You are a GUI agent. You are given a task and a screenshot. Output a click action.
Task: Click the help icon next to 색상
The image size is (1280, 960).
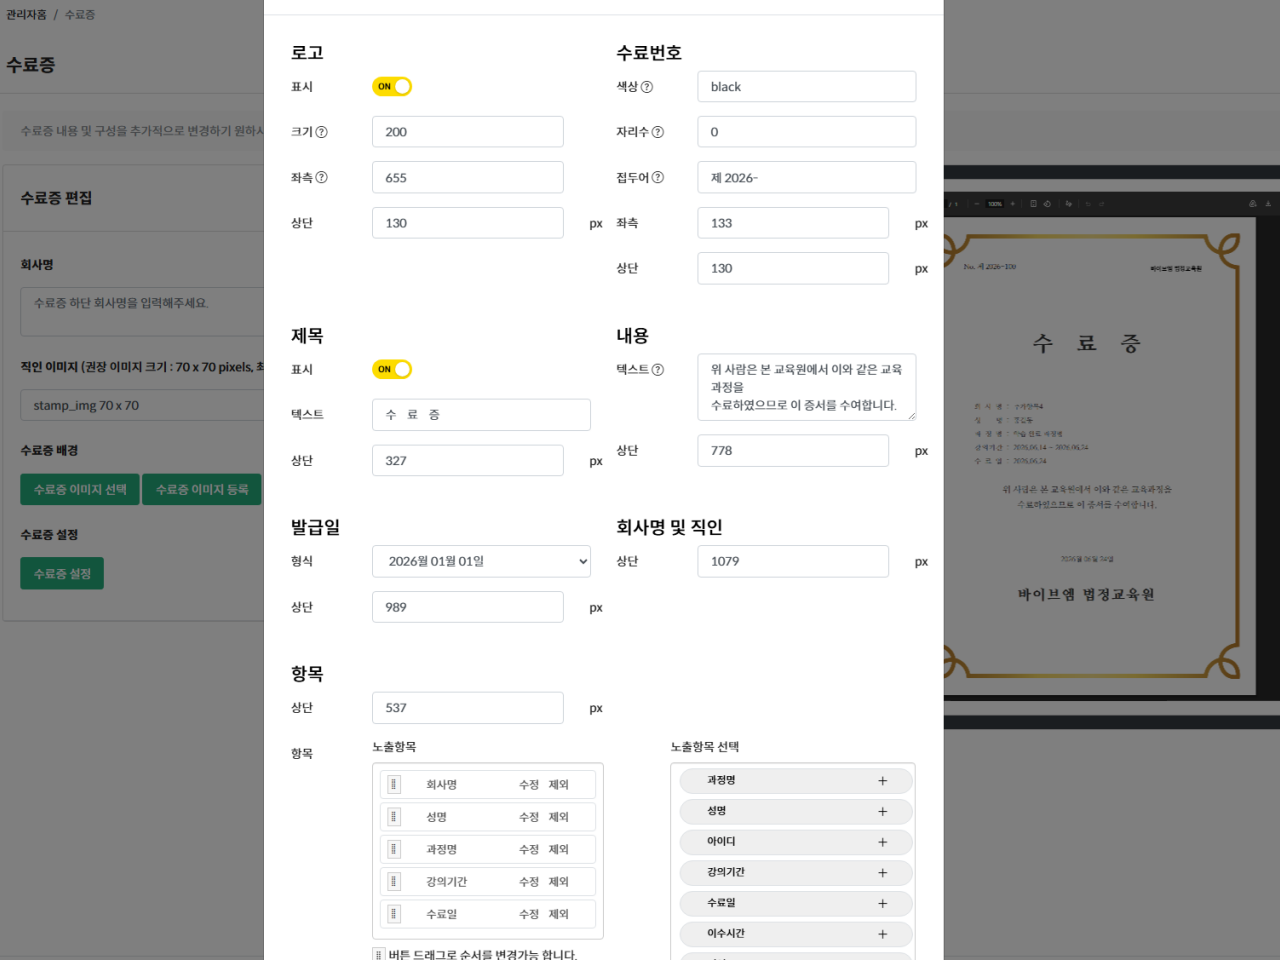point(647,87)
